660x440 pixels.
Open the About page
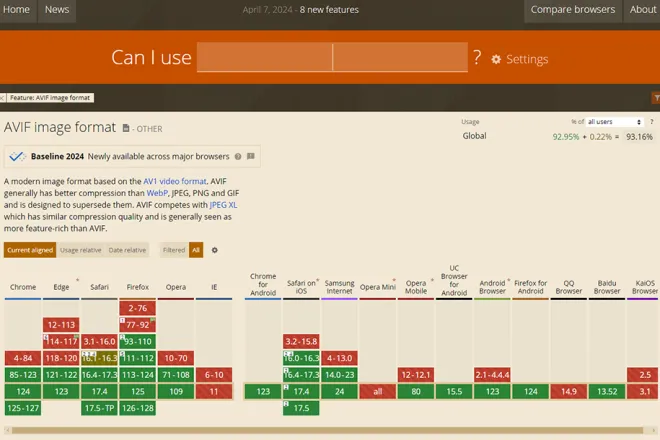[643, 10]
